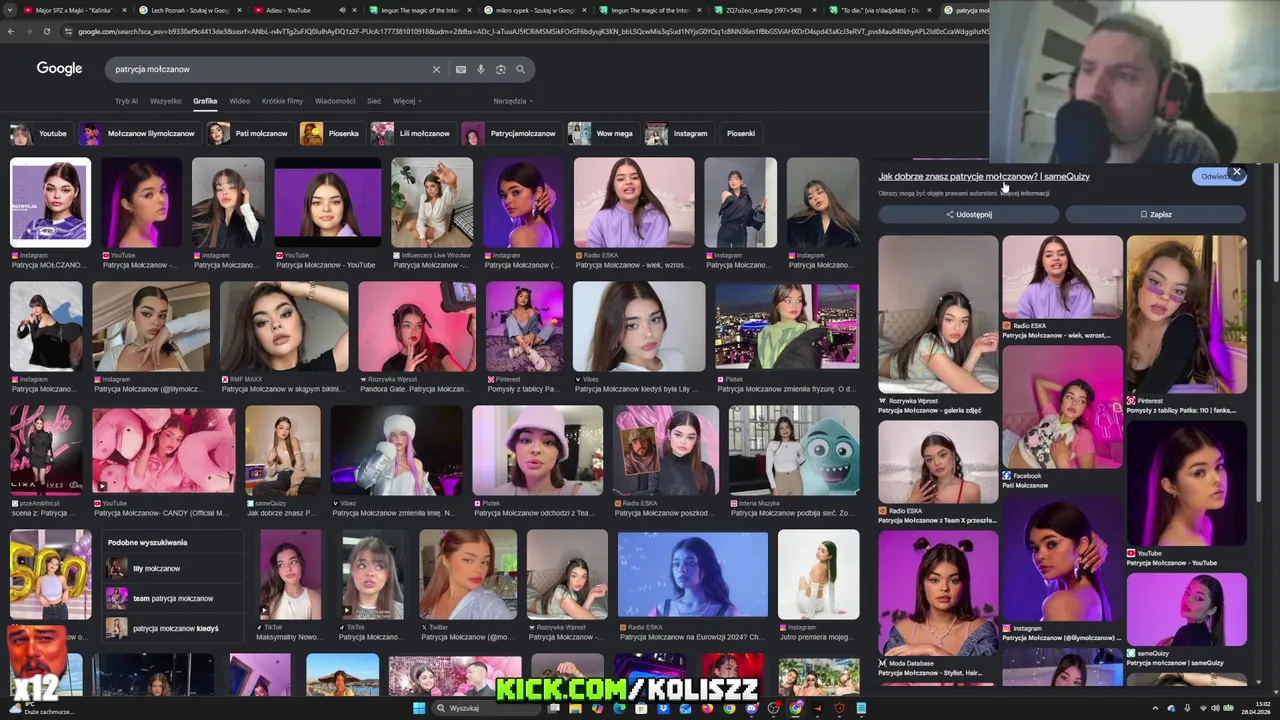Viewport: 1280px width, 720px height.
Task: Click the Windows taskbar Wyszukaj search box
Action: [x=485, y=708]
